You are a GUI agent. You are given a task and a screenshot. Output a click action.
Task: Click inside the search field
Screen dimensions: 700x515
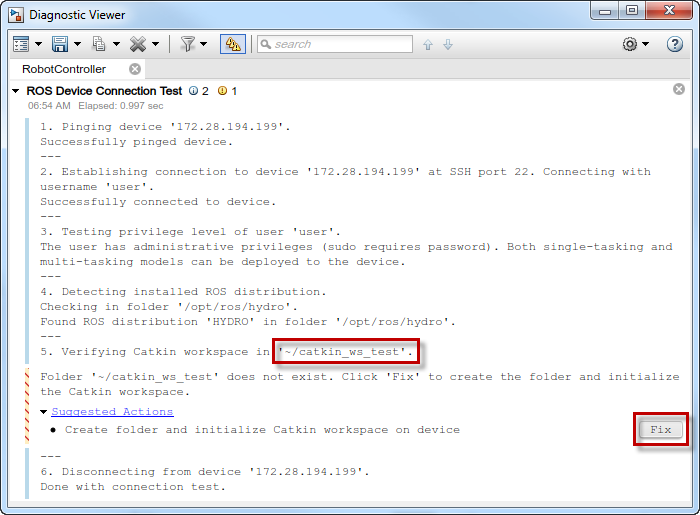click(x=335, y=44)
